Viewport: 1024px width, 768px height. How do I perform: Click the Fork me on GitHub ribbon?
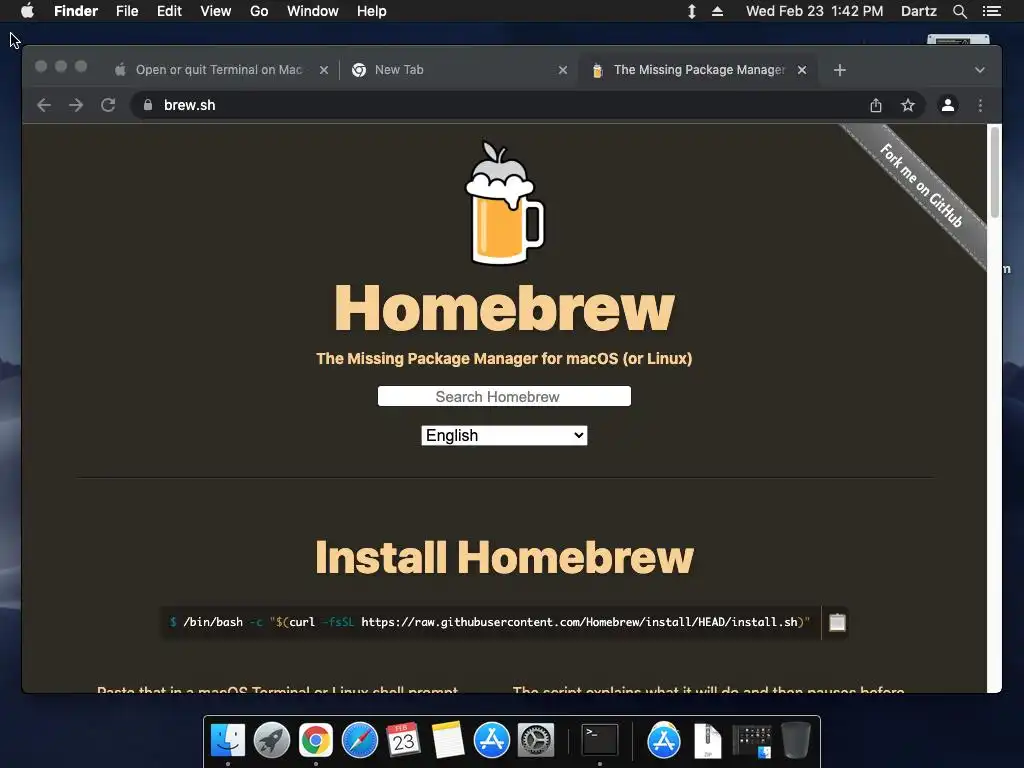coord(921,186)
